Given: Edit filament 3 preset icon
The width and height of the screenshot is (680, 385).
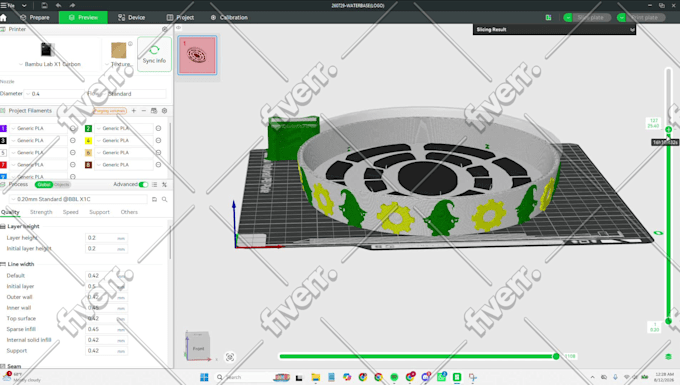Looking at the screenshot, I should (73, 140).
